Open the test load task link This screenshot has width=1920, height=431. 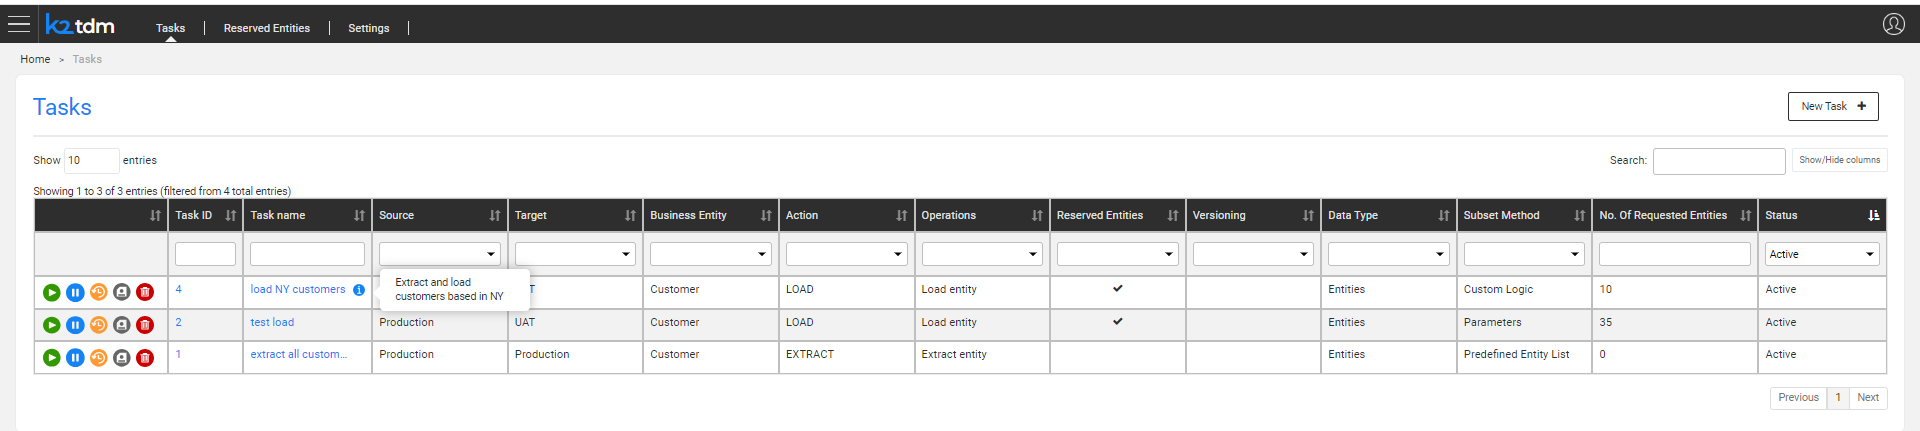[272, 322]
